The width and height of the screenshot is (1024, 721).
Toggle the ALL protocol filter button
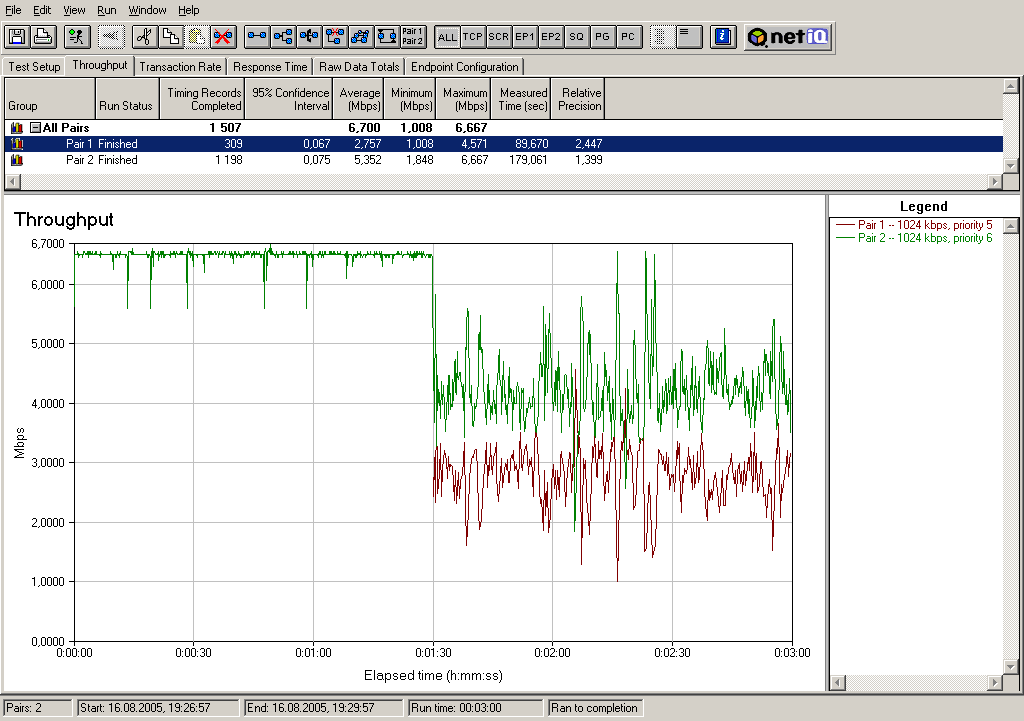click(447, 37)
